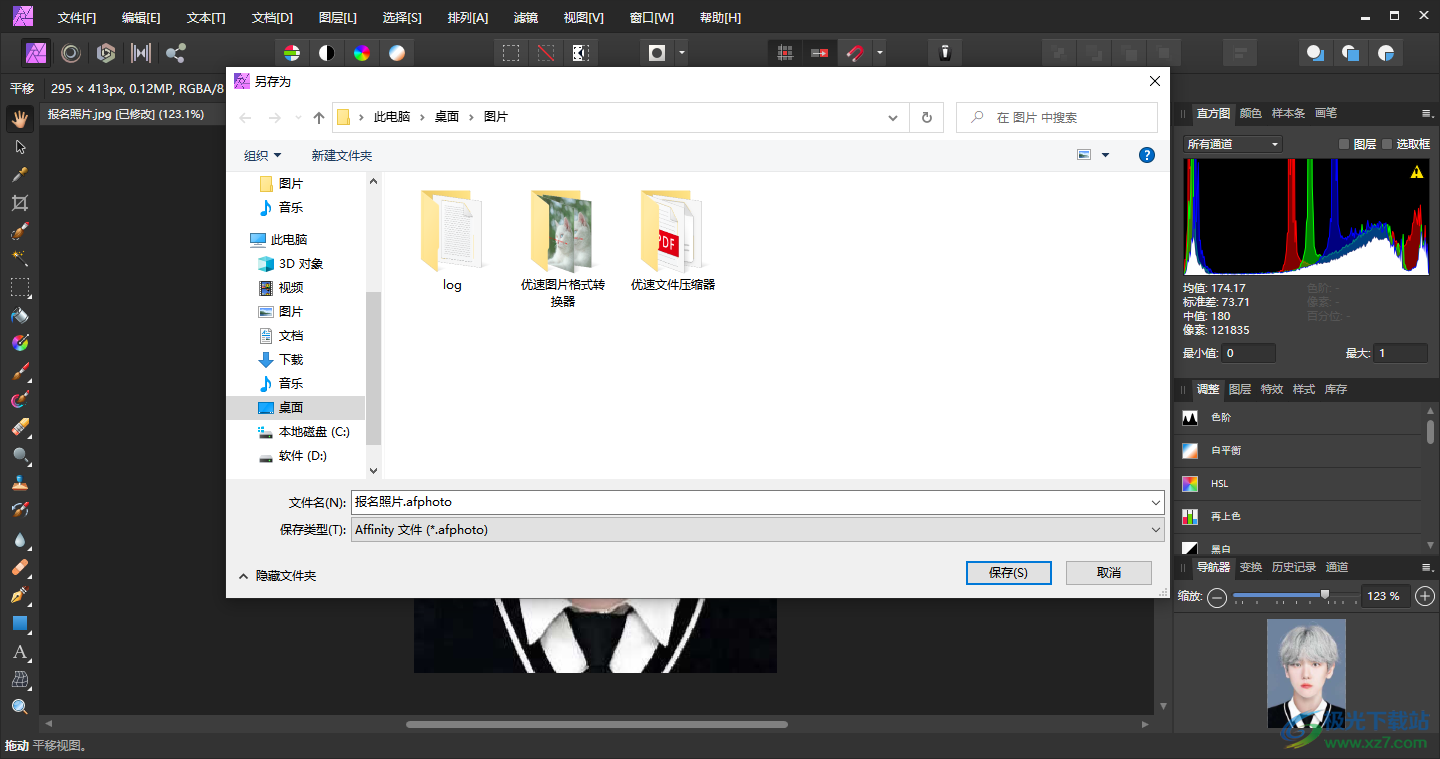Select the Text tool
Screen dimensions: 1440x759
tap(19, 652)
